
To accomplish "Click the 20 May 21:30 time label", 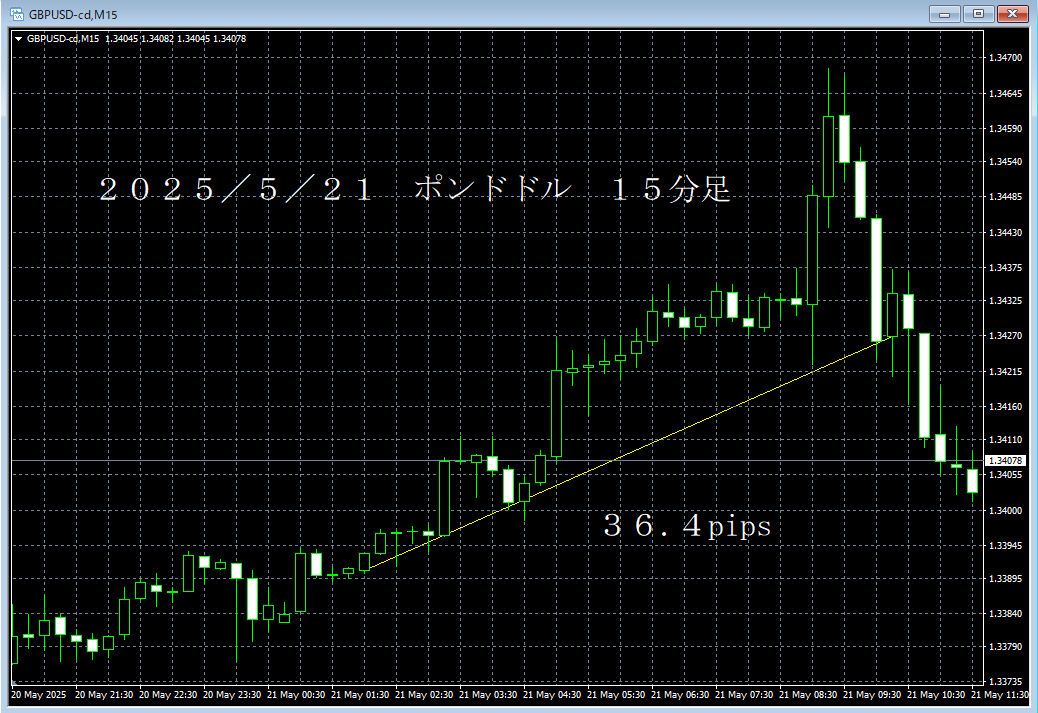I will click(104, 694).
